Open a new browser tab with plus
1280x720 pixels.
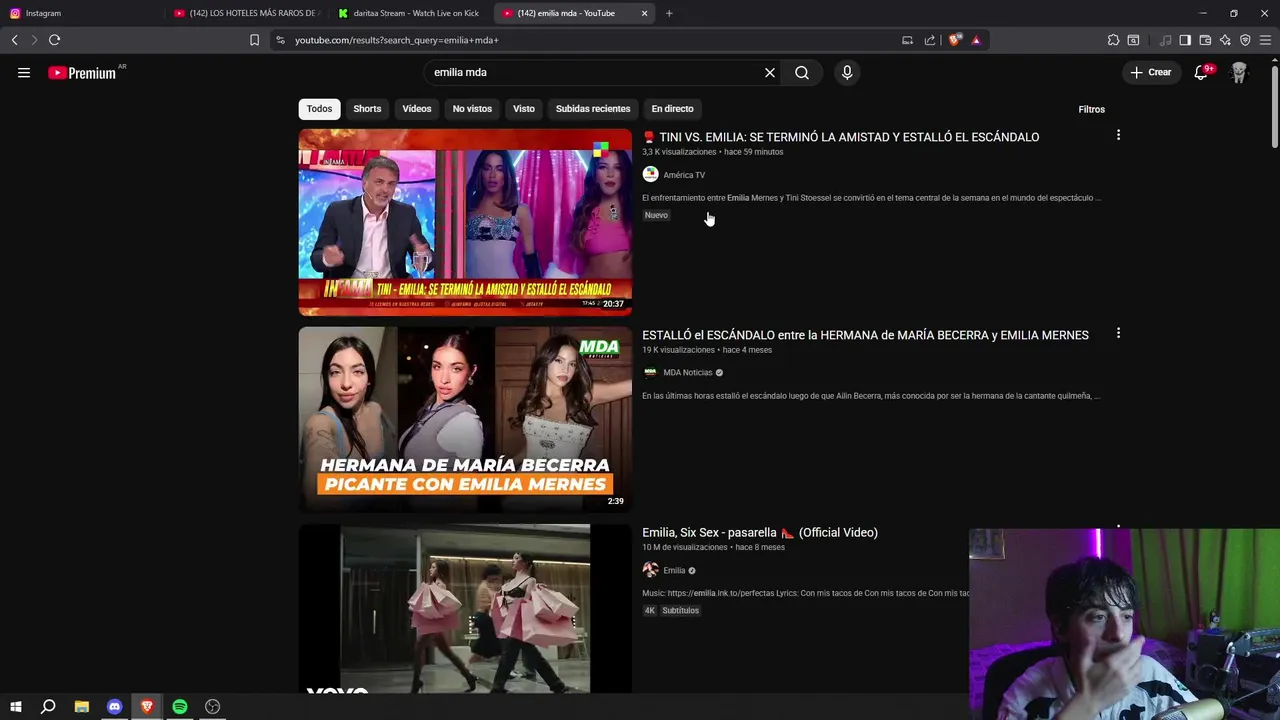pos(669,13)
